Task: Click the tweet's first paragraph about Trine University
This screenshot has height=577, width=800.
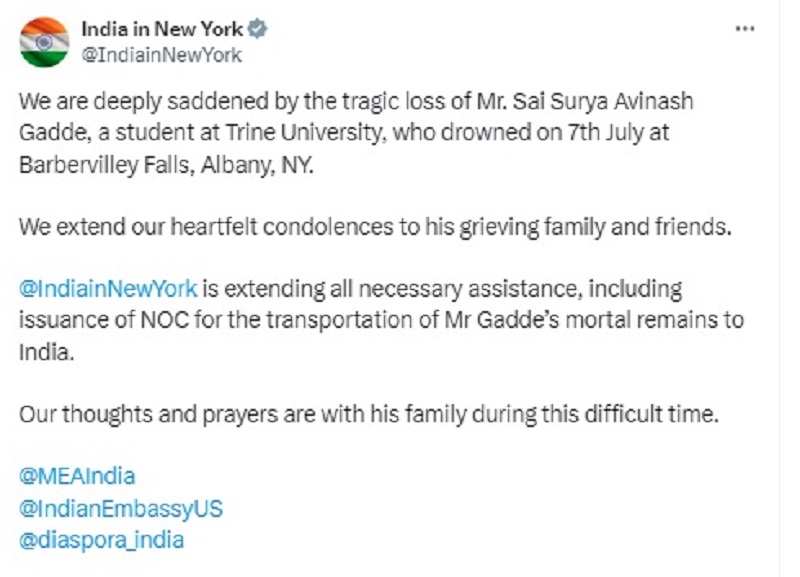Action: 356,133
